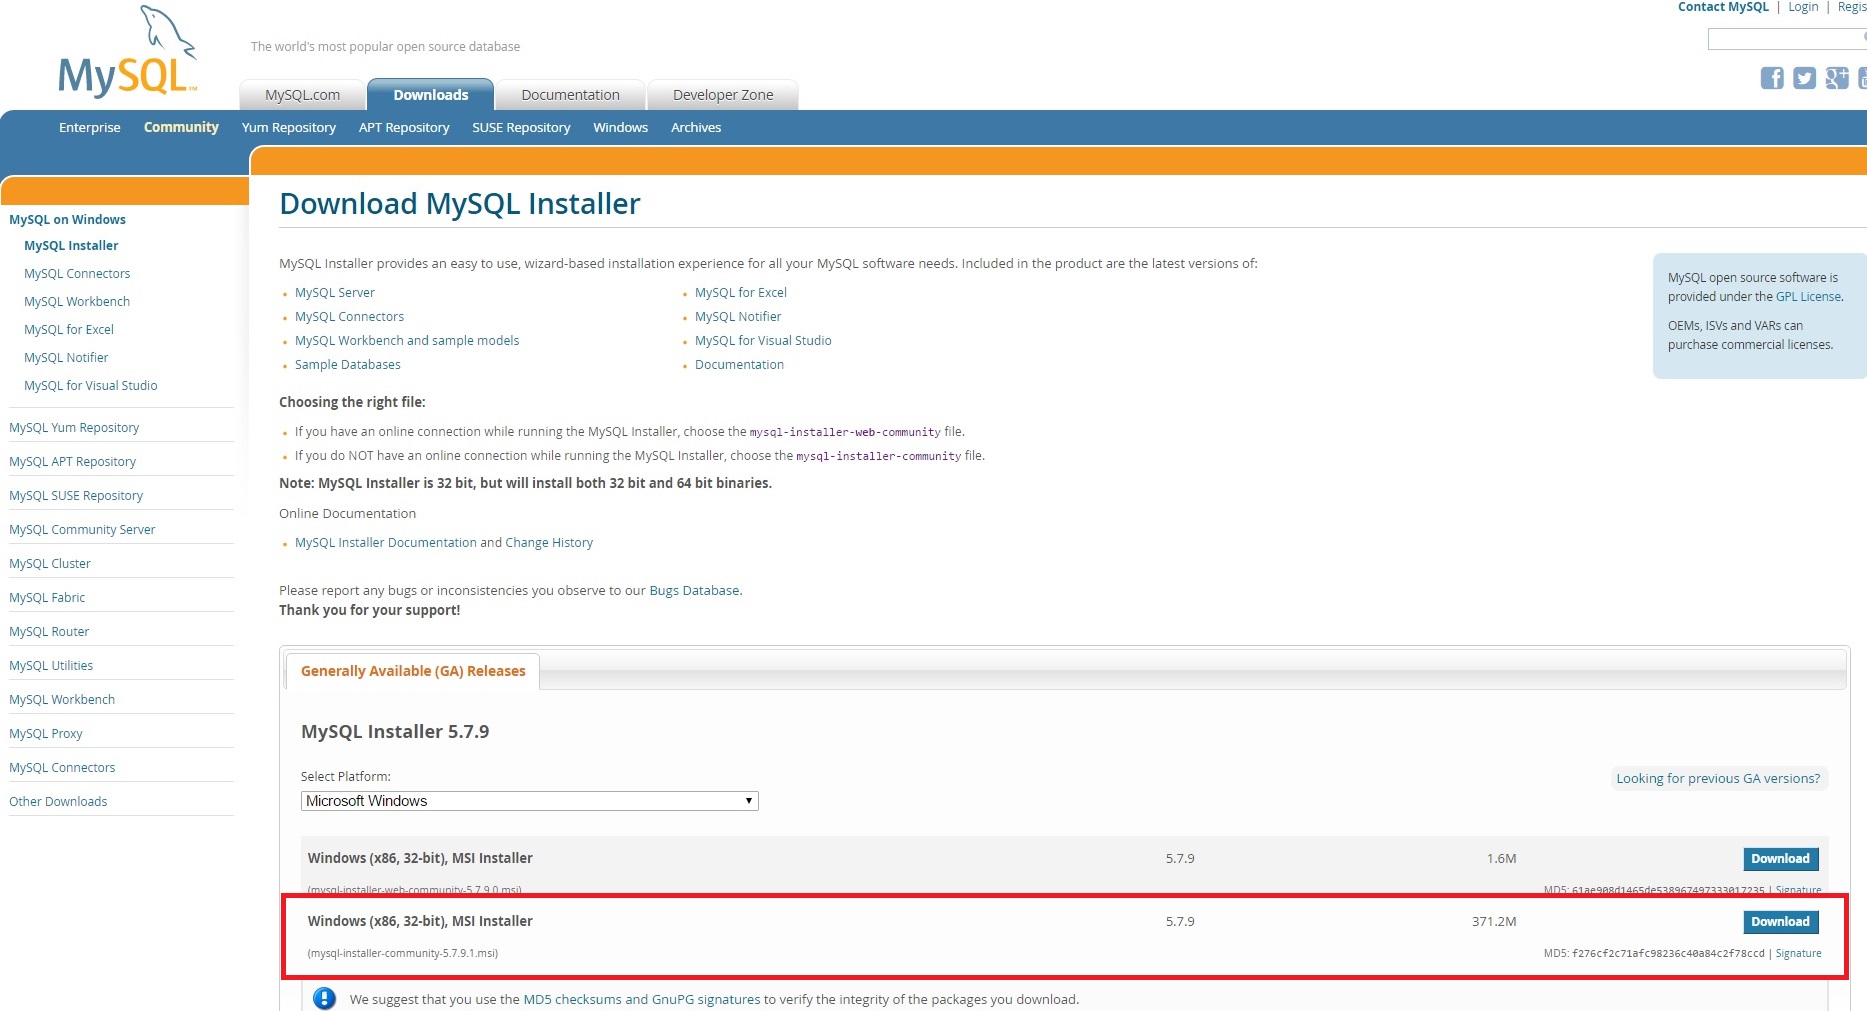Open MySQL Proxy in the sidebar
Viewport: 1867px width, 1011px height.
pos(46,734)
